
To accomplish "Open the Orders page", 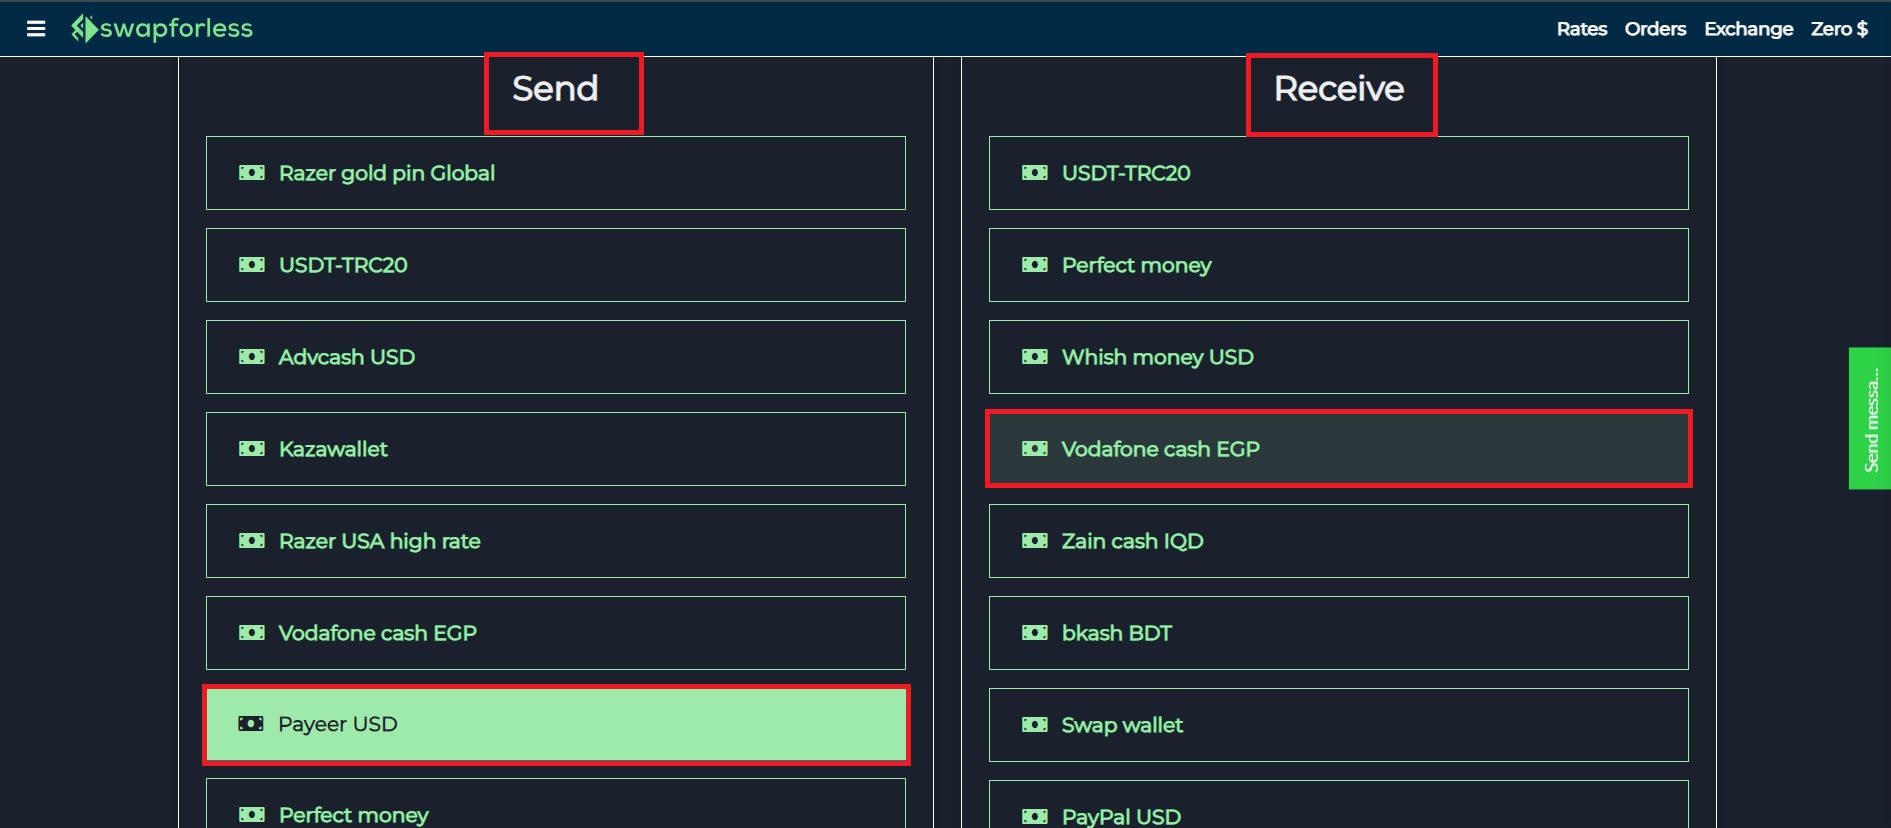I will click(1655, 29).
